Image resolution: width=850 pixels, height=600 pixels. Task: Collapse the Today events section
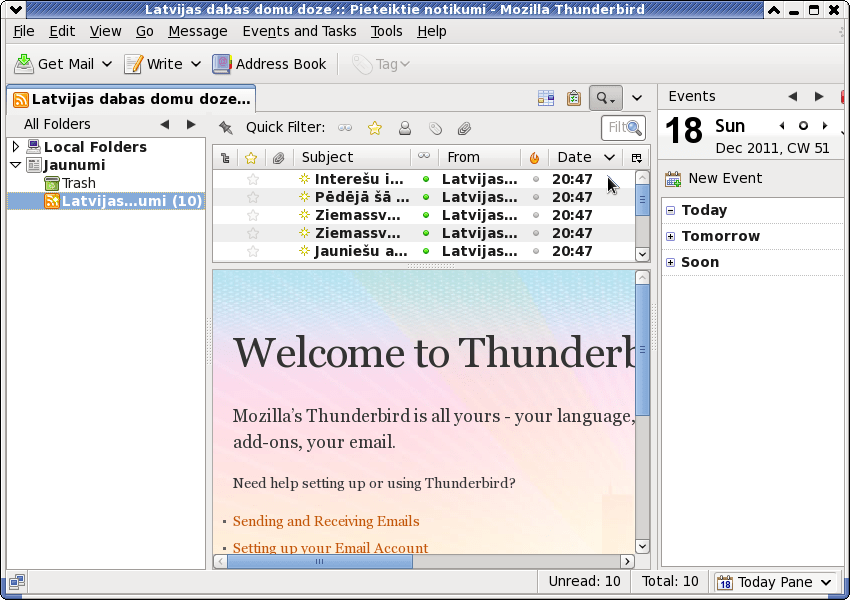(671, 210)
